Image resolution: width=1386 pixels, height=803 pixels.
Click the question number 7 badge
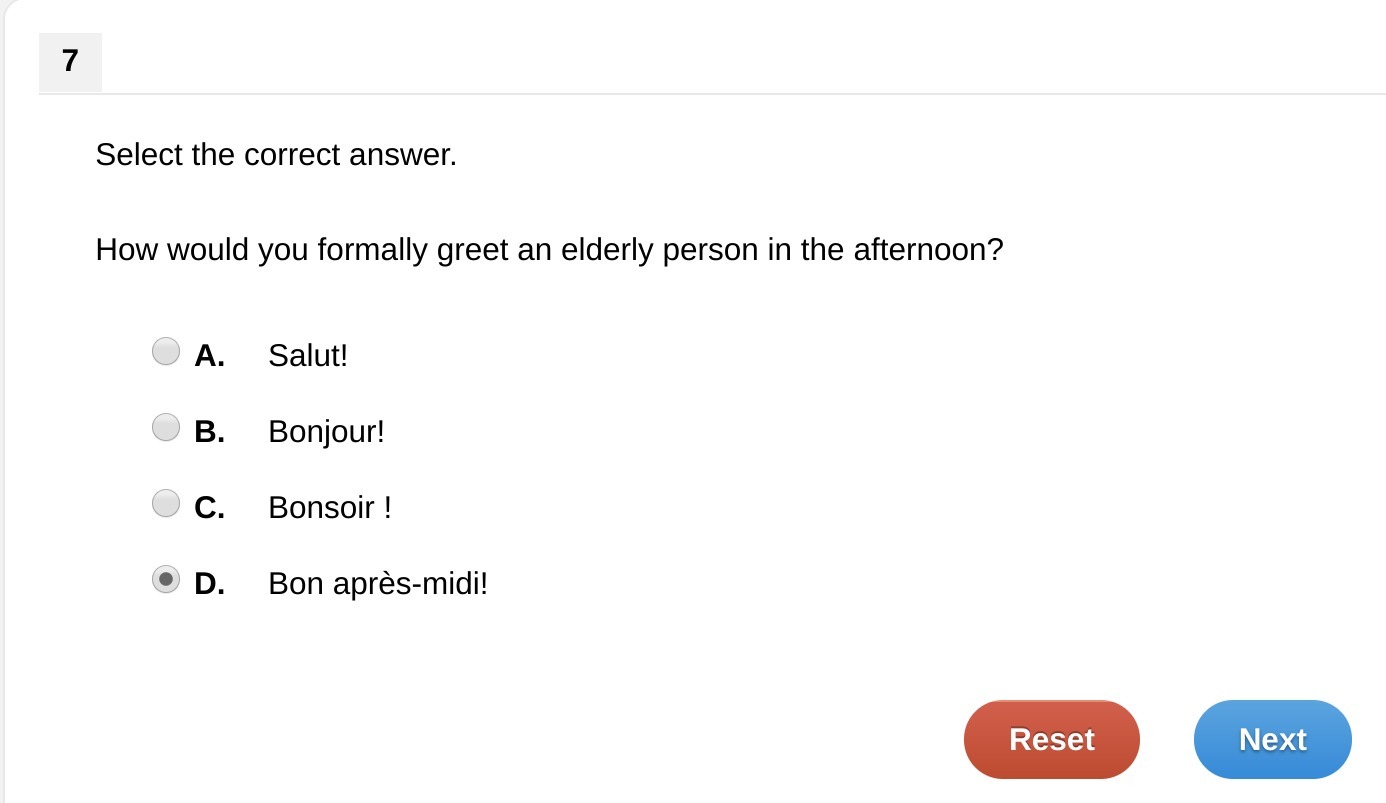(70, 62)
